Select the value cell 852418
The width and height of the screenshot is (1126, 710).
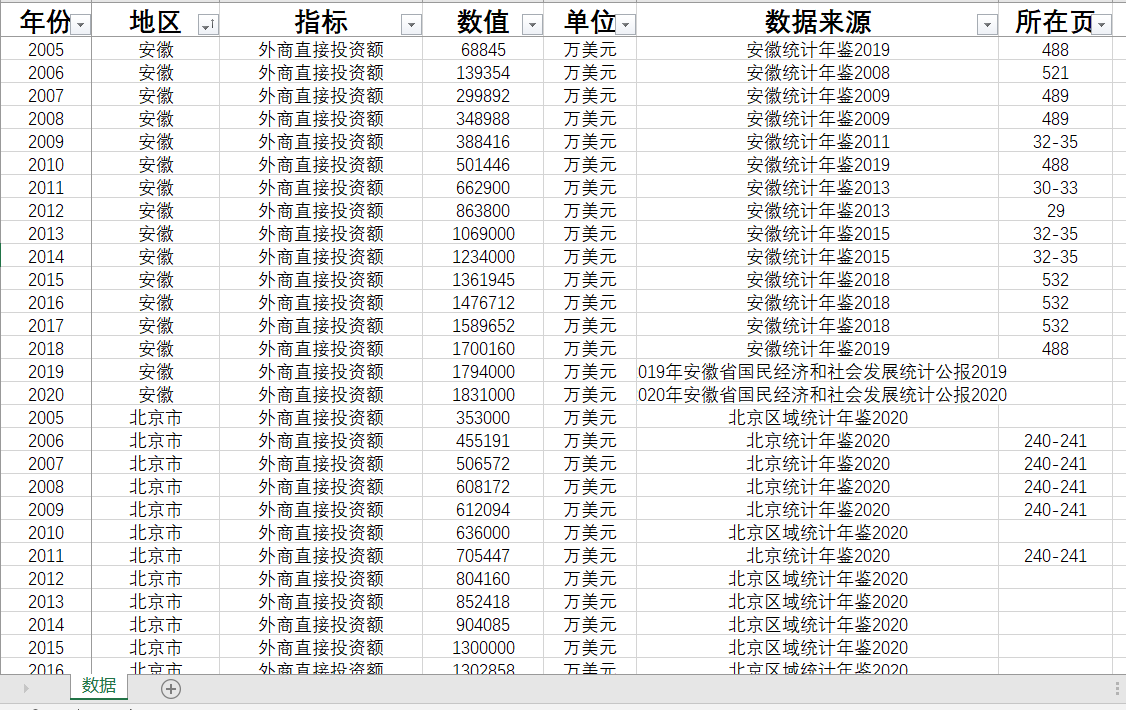click(483, 602)
